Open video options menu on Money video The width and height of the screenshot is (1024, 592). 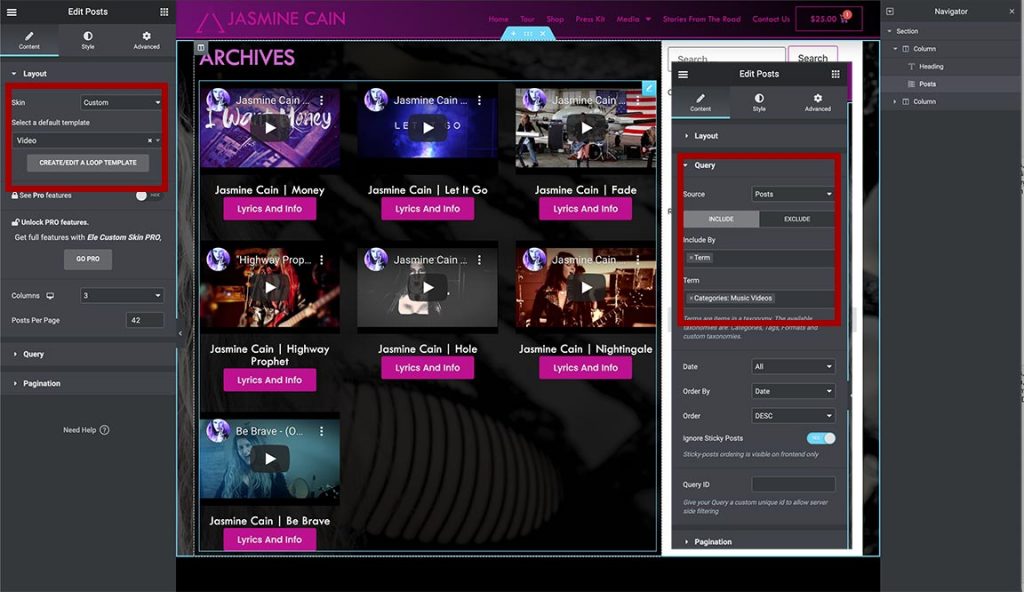(321, 100)
